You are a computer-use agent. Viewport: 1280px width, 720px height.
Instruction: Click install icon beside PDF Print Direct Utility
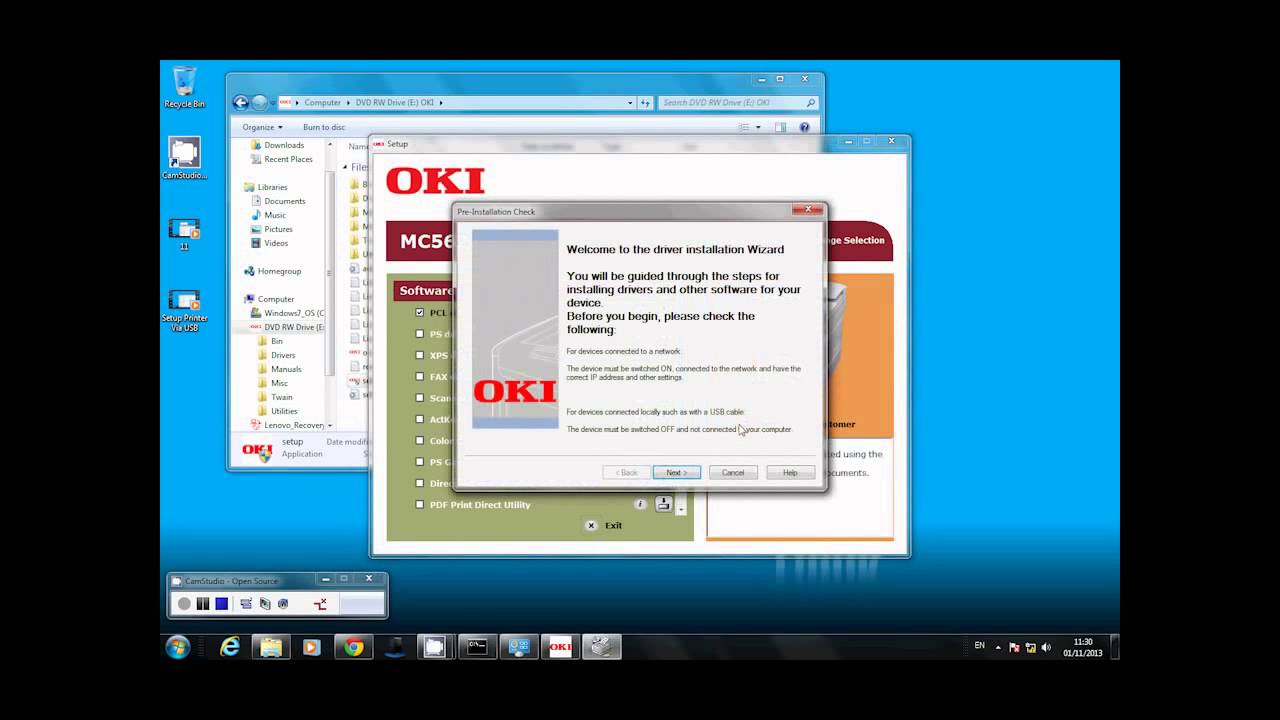(x=663, y=504)
